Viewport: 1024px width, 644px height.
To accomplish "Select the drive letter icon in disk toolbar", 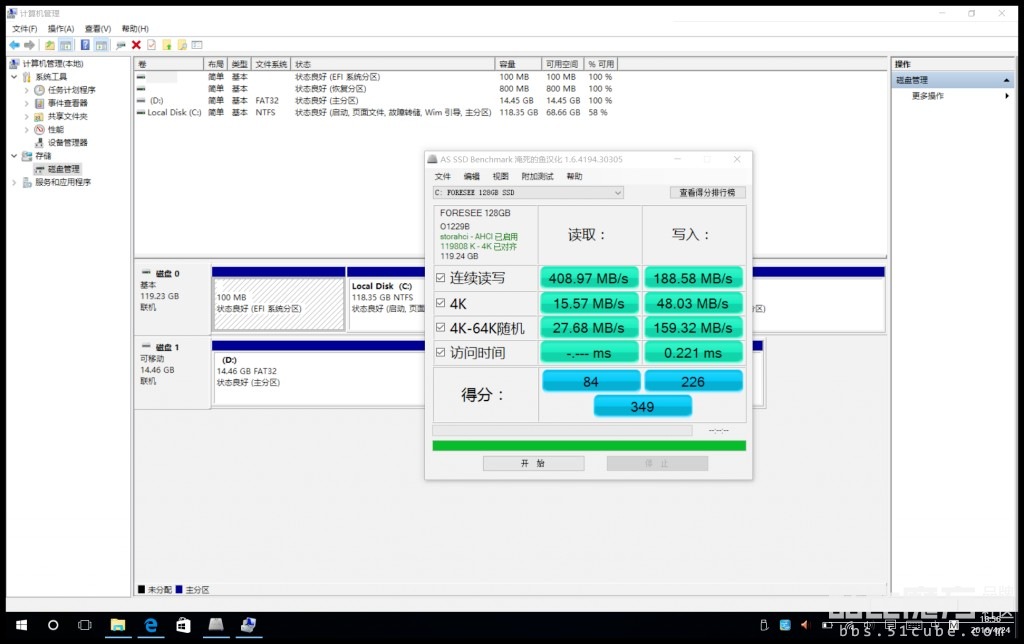I will pyautogui.click(x=120, y=45).
